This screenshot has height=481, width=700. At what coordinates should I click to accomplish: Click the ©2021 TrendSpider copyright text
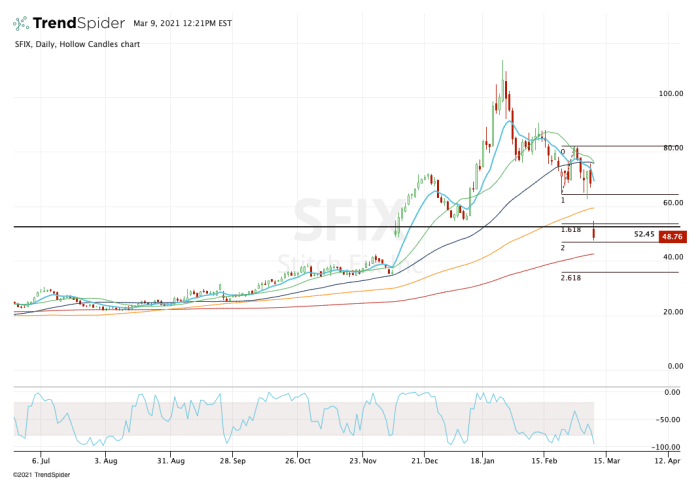pyautogui.click(x=39, y=474)
